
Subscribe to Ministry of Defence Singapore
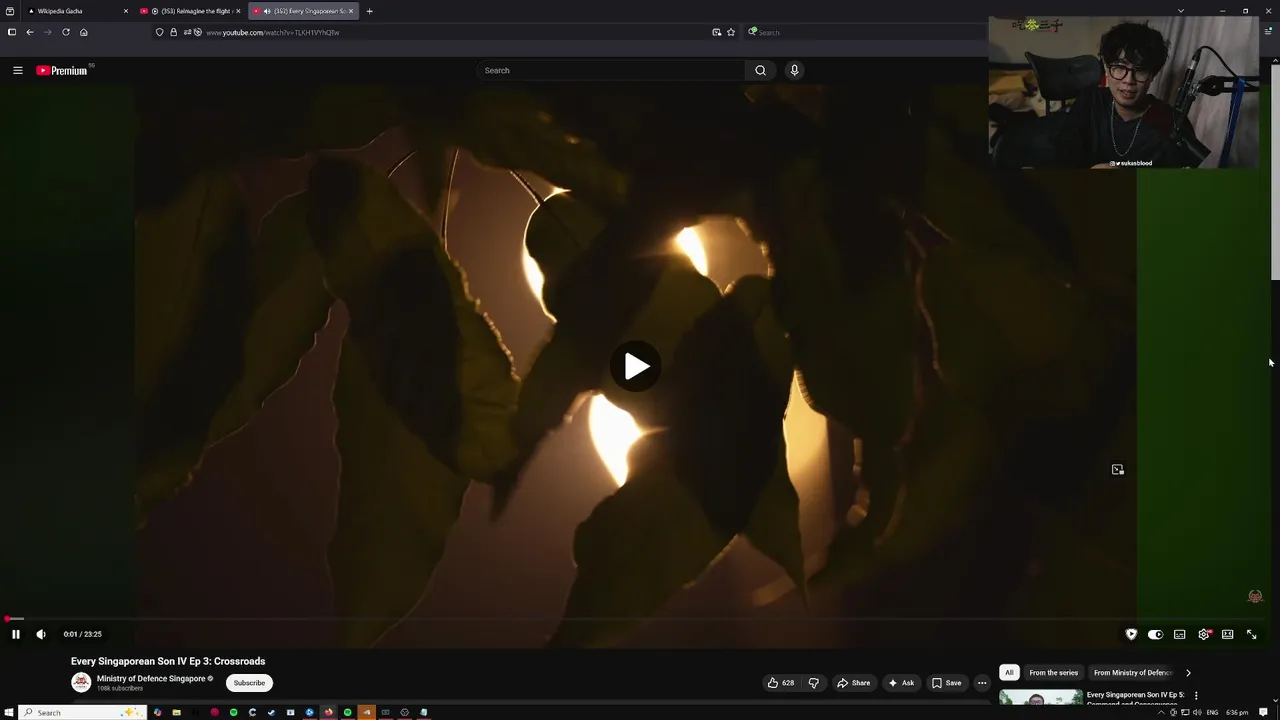click(249, 683)
